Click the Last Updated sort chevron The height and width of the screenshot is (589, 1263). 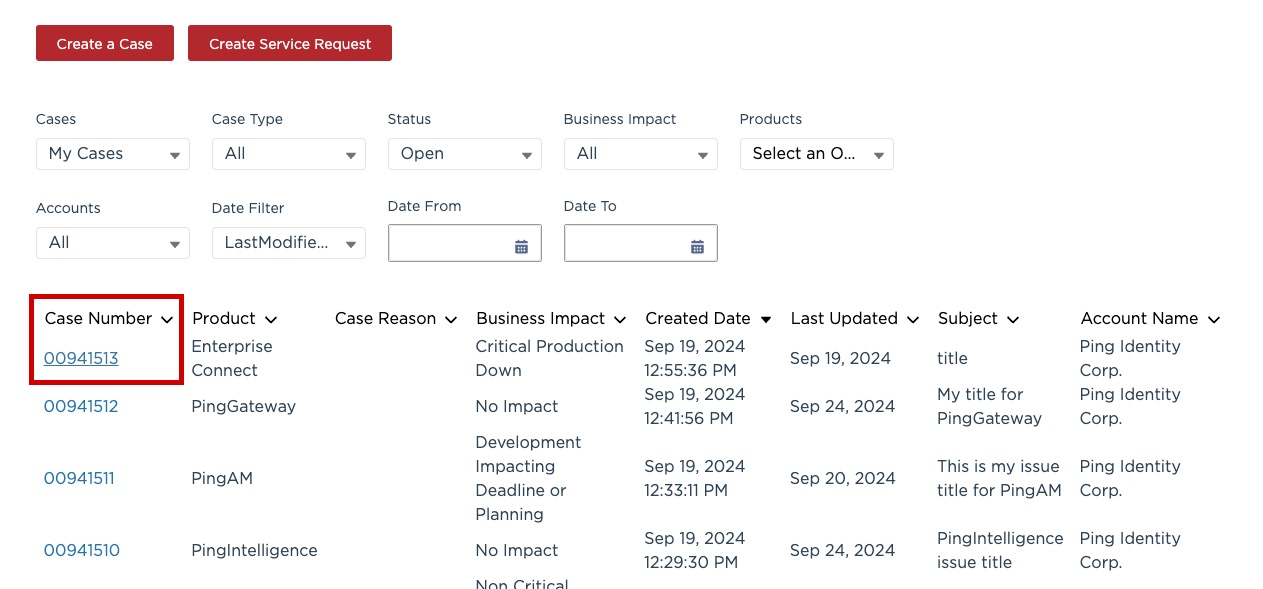911,319
